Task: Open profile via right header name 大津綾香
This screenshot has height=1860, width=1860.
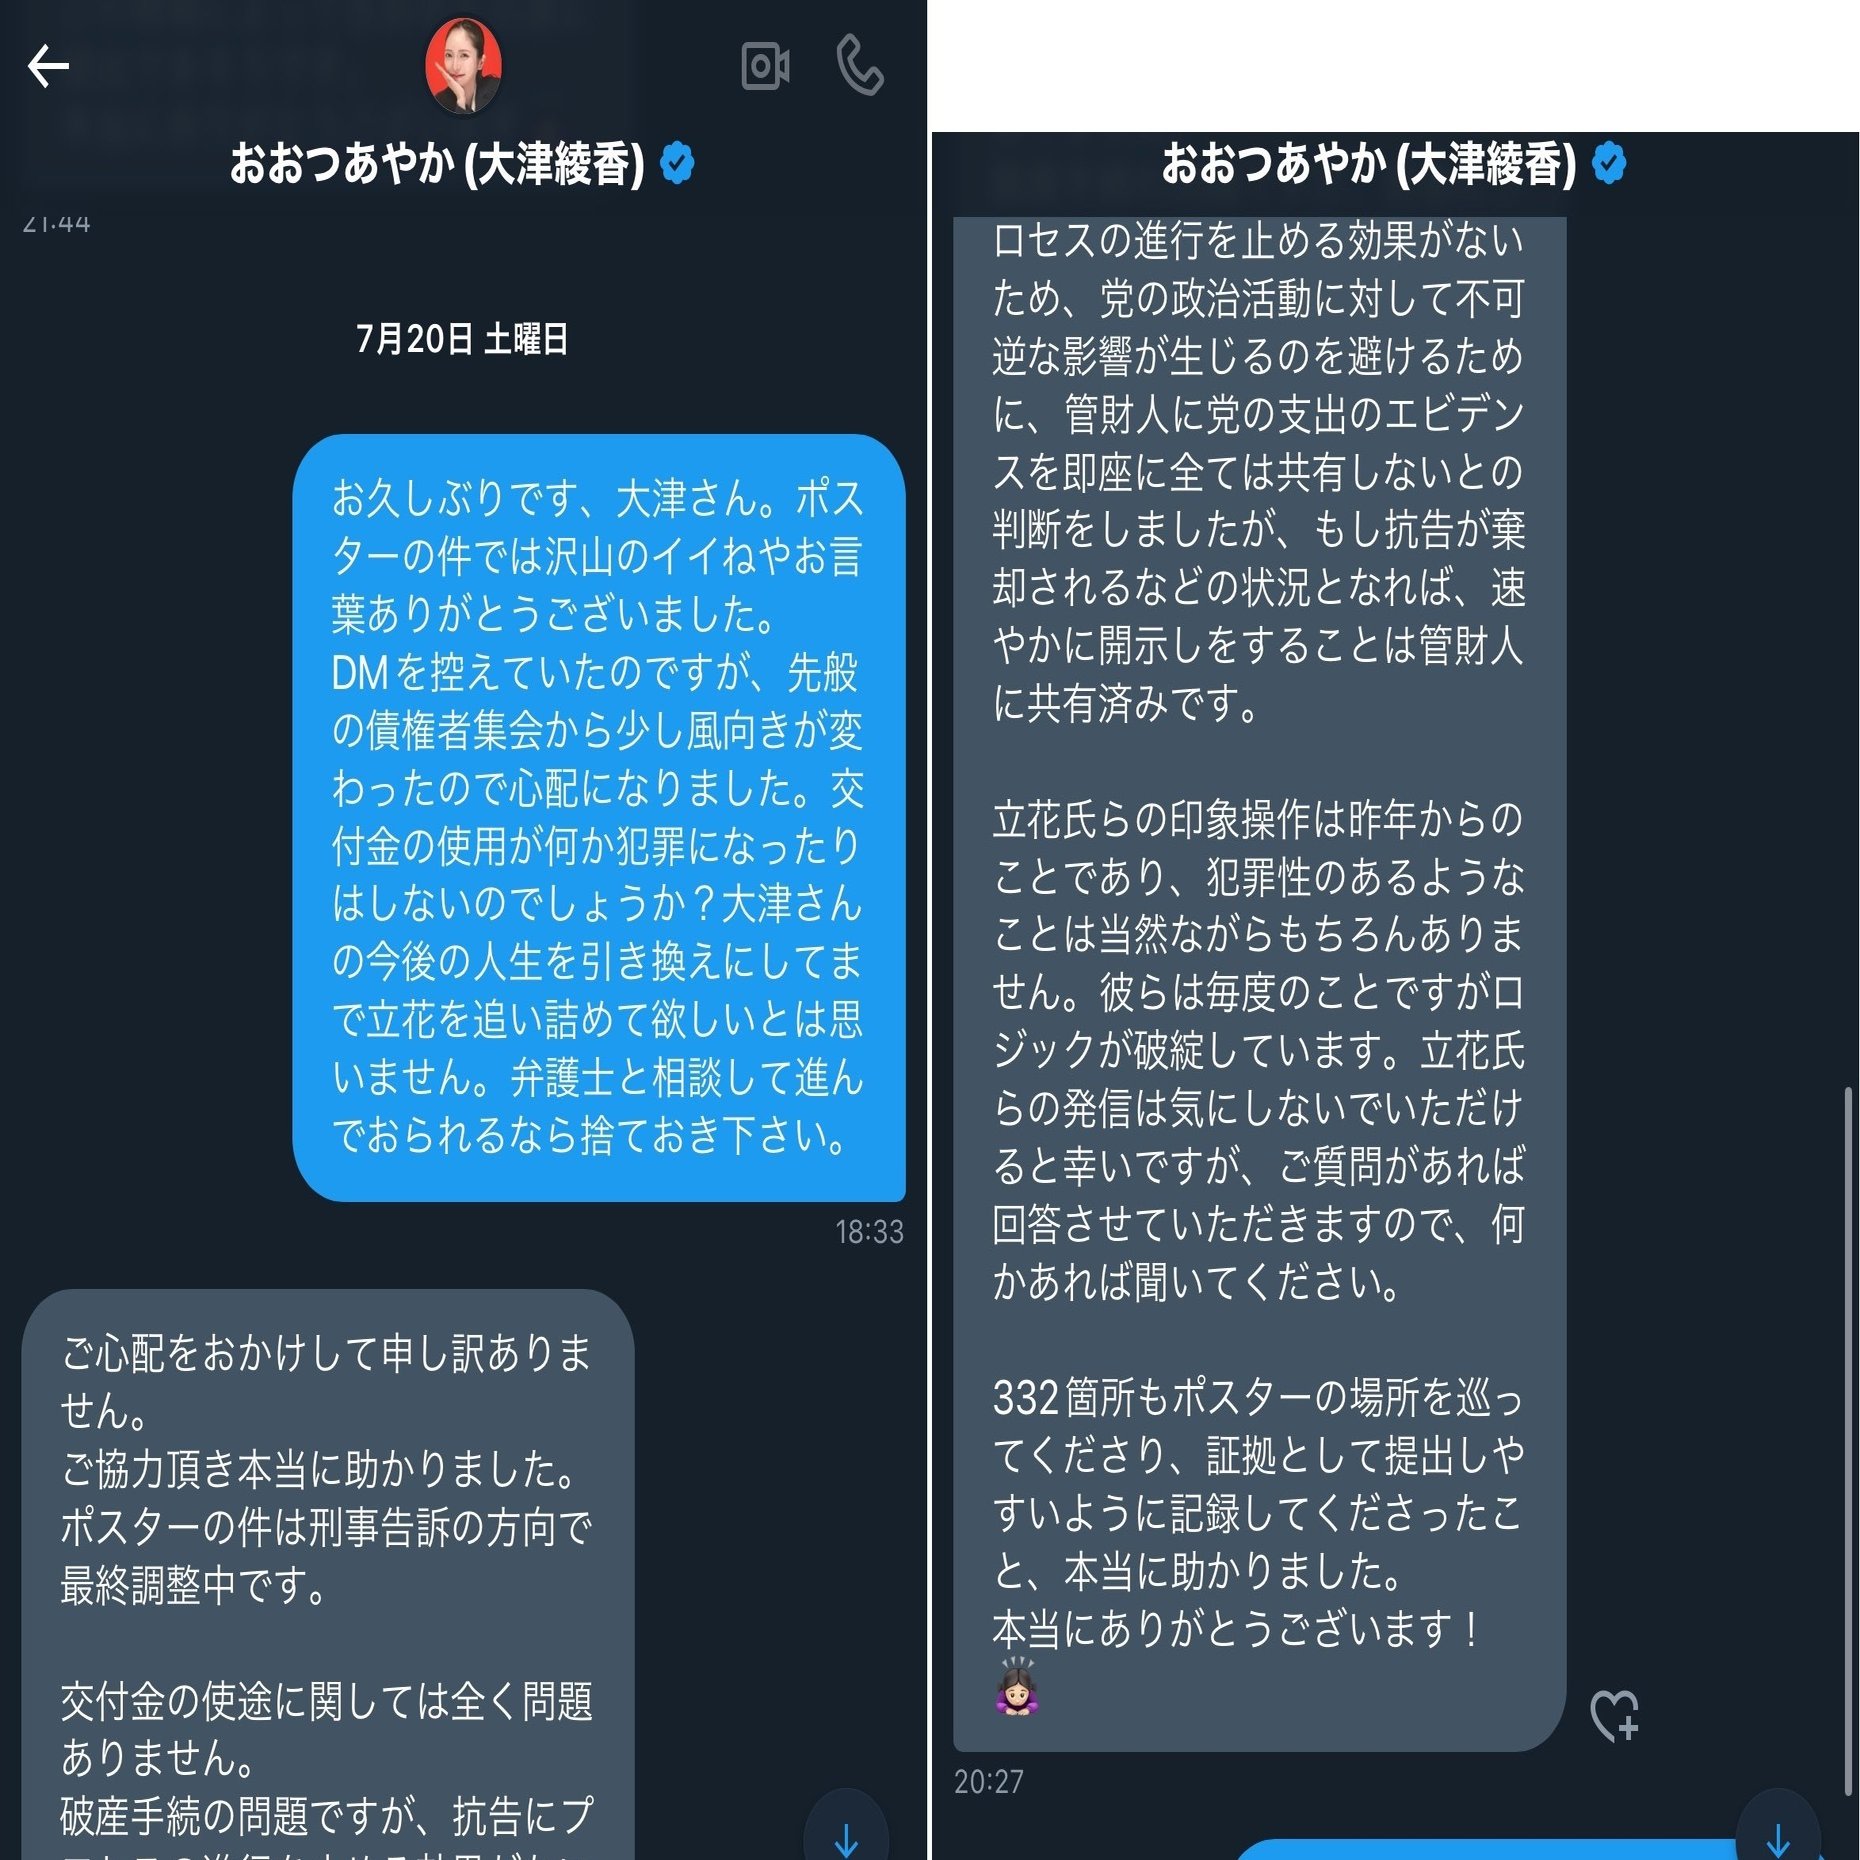Action: click(1486, 164)
